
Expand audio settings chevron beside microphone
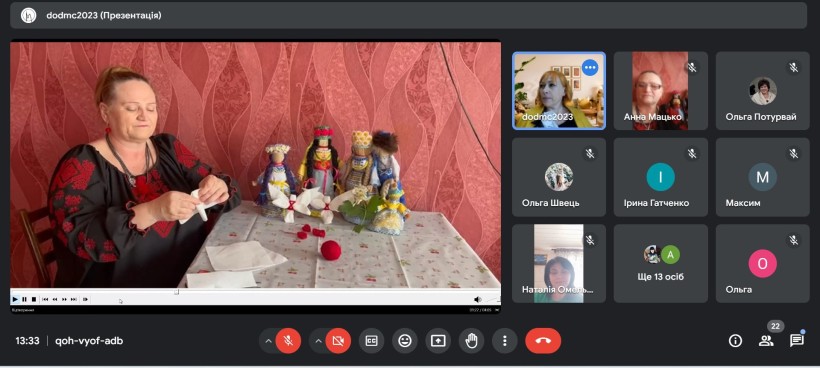268,341
